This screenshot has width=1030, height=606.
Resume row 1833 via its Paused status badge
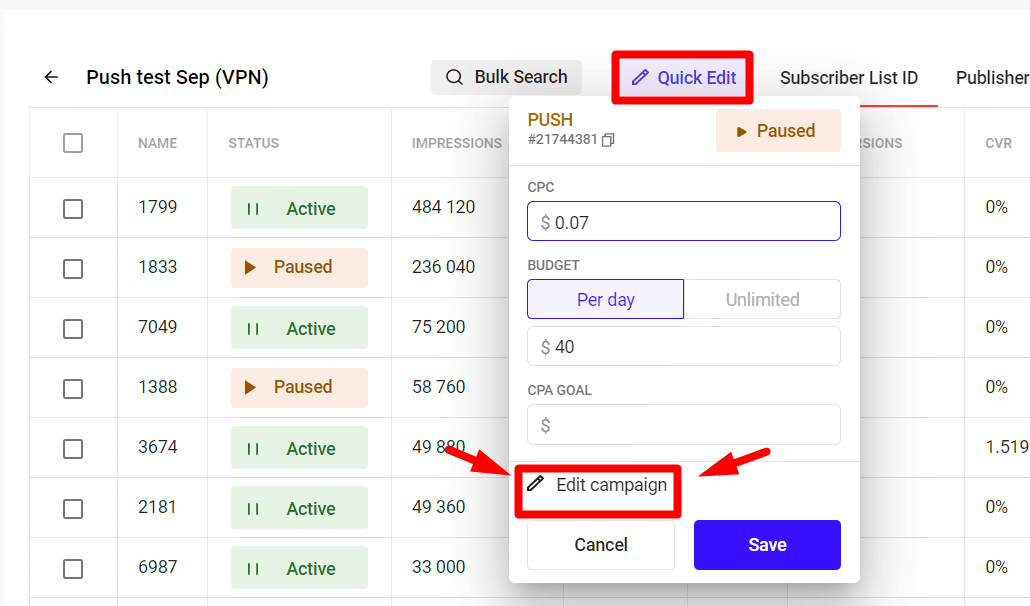pos(299,267)
